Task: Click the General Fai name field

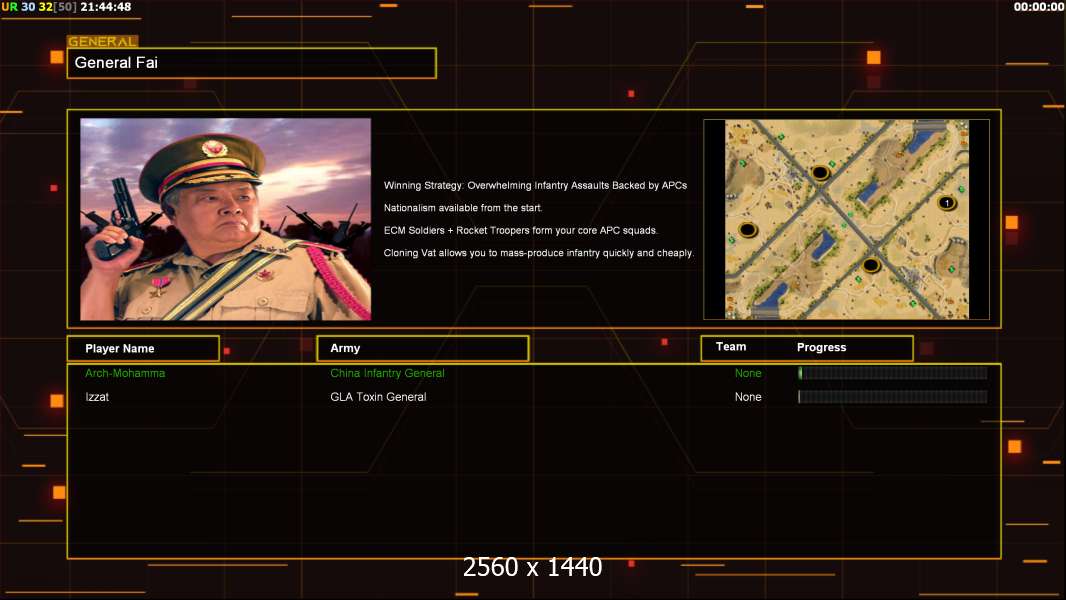Action: [x=251, y=63]
